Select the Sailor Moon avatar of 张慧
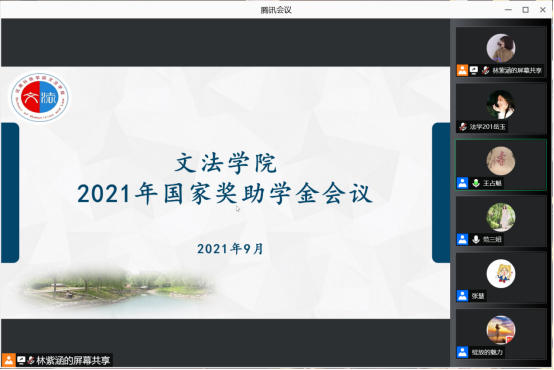 click(x=501, y=274)
